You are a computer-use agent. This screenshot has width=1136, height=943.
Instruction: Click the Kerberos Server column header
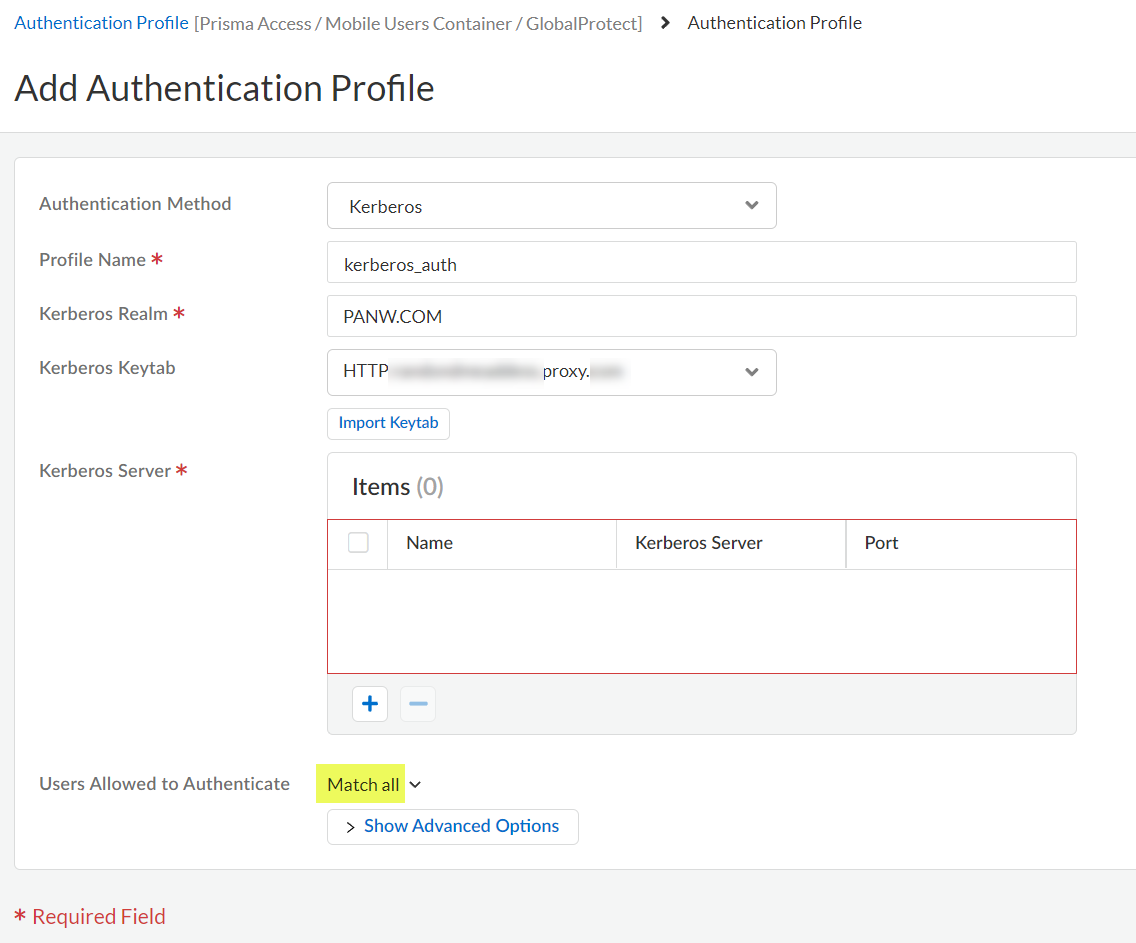pos(699,543)
